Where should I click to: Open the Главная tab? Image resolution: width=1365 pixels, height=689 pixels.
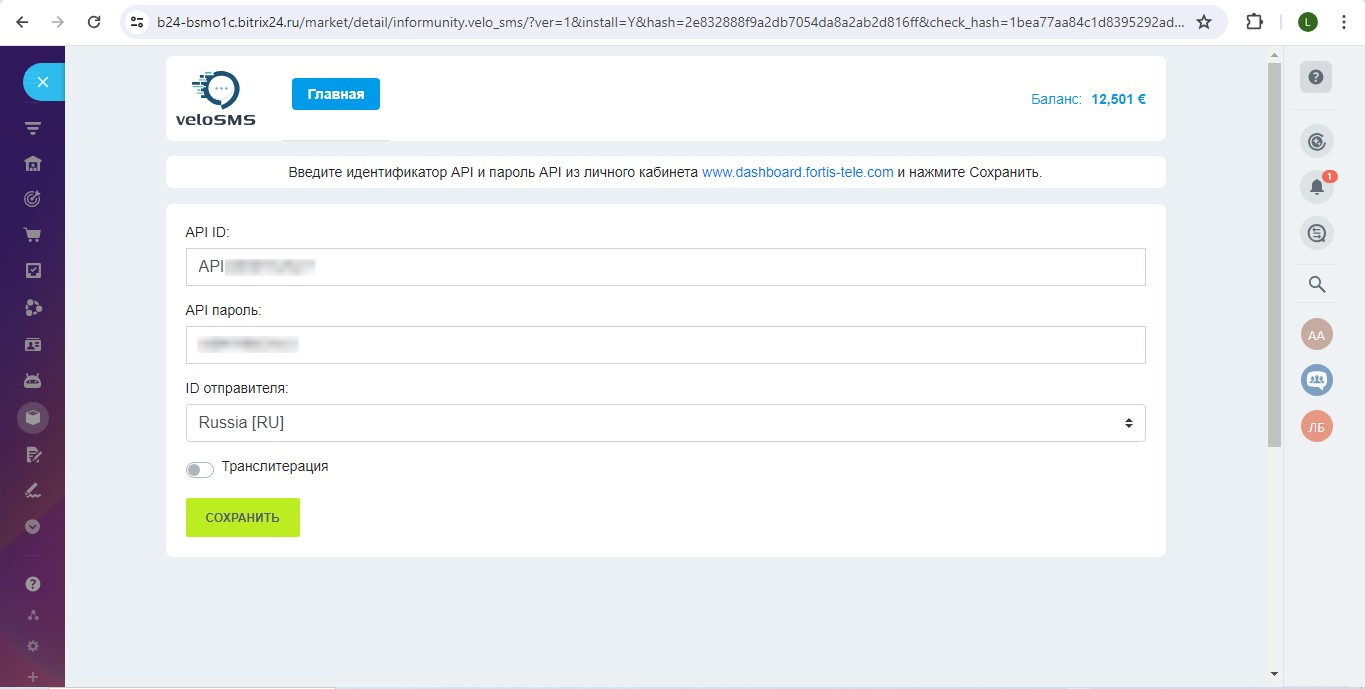pyautogui.click(x=336, y=94)
